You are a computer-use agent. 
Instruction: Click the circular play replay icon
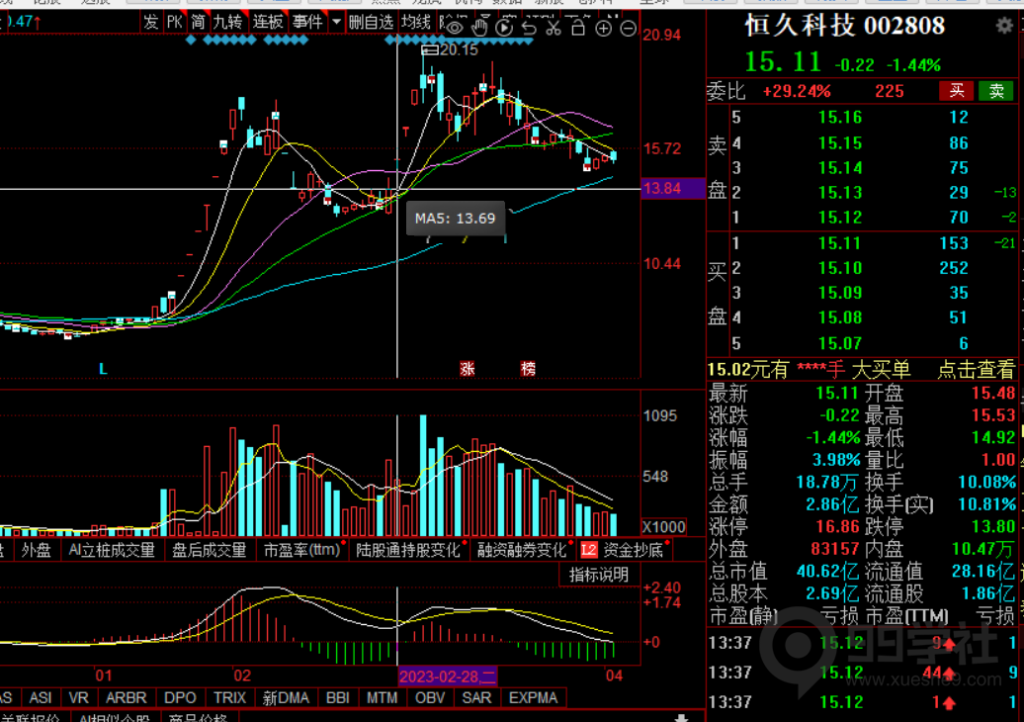(x=504, y=28)
